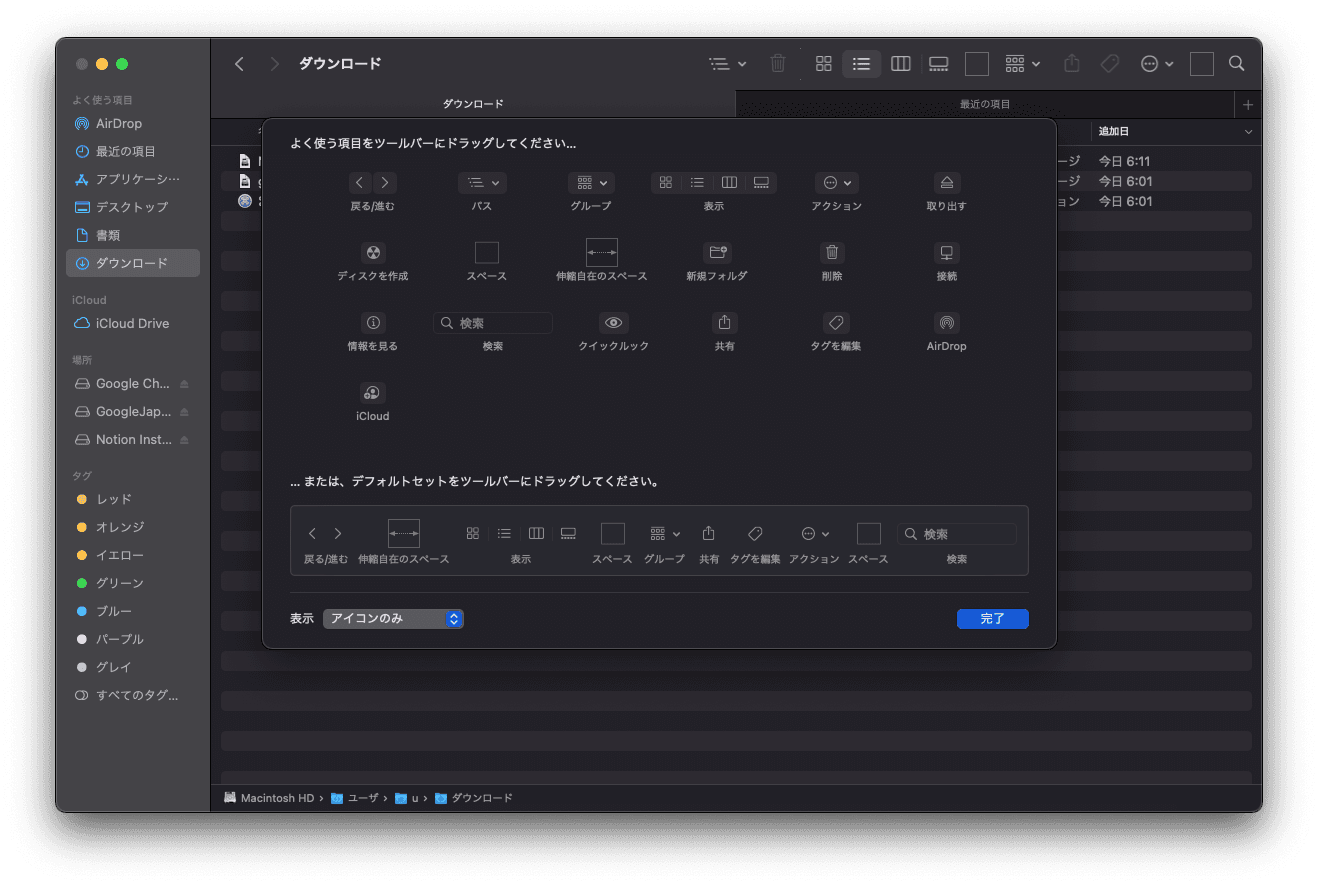
Task: Open the グループ item in palette
Action: point(591,182)
